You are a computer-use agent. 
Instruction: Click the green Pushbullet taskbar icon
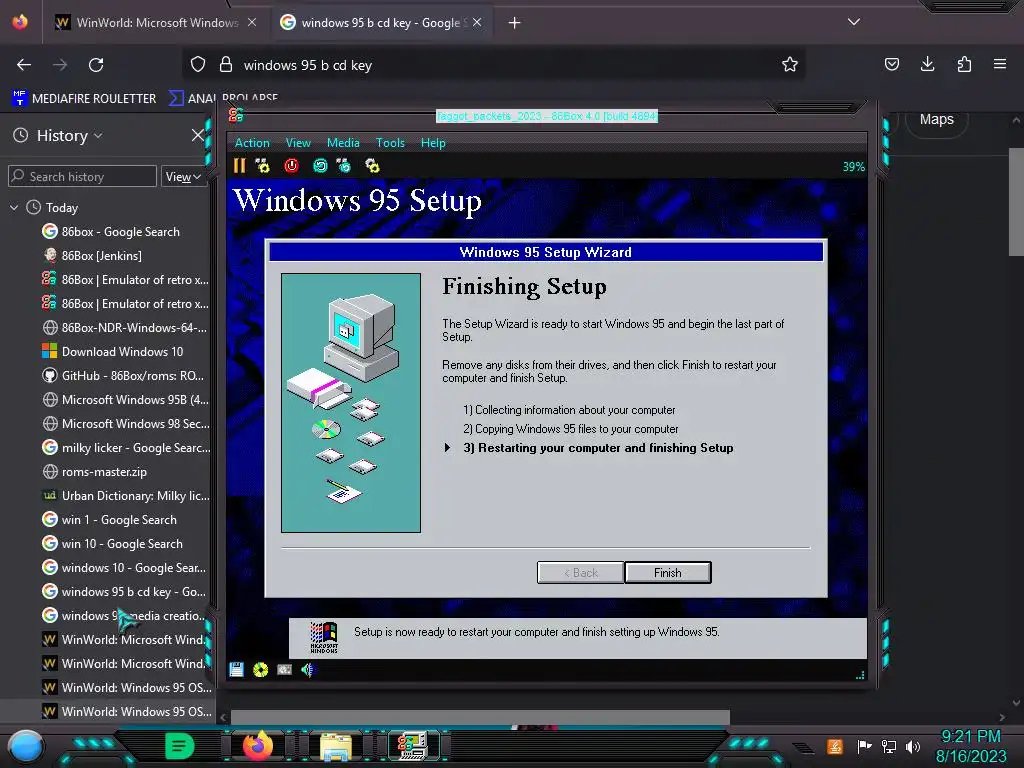pyautogui.click(x=180, y=746)
